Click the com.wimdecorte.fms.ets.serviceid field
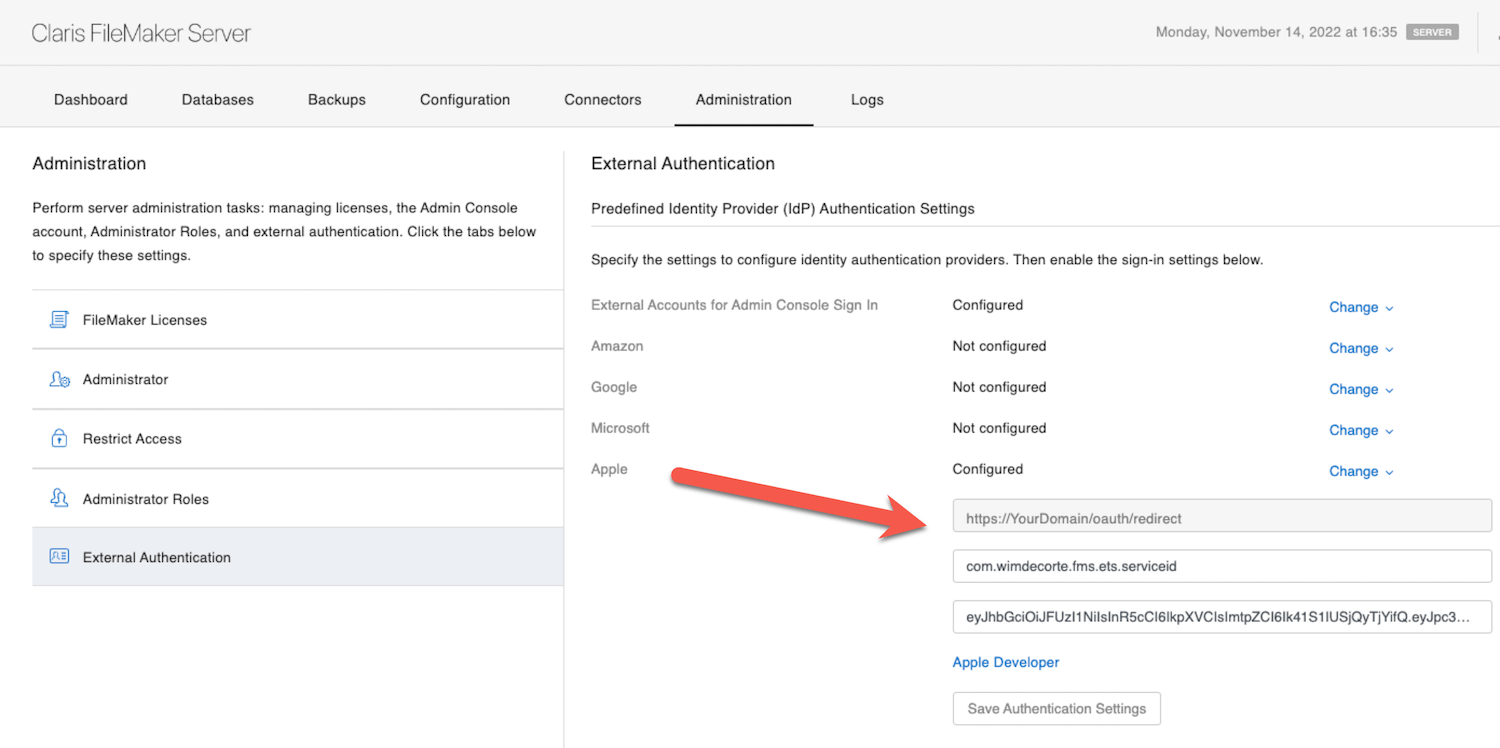1500x748 pixels. [1222, 566]
